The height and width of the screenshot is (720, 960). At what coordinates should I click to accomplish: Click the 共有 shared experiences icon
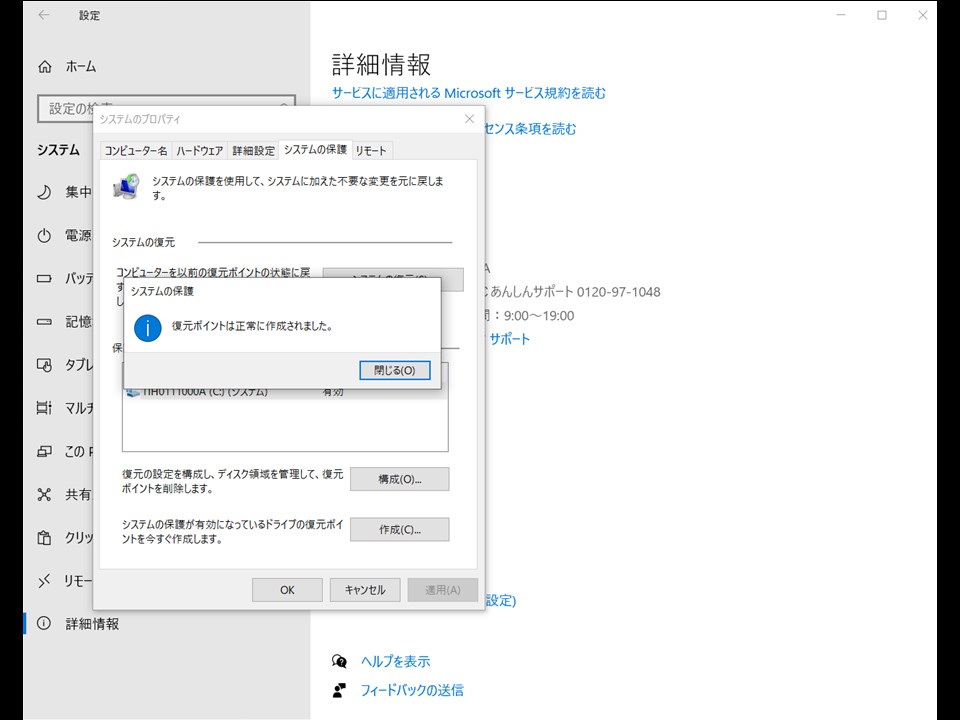click(x=45, y=494)
